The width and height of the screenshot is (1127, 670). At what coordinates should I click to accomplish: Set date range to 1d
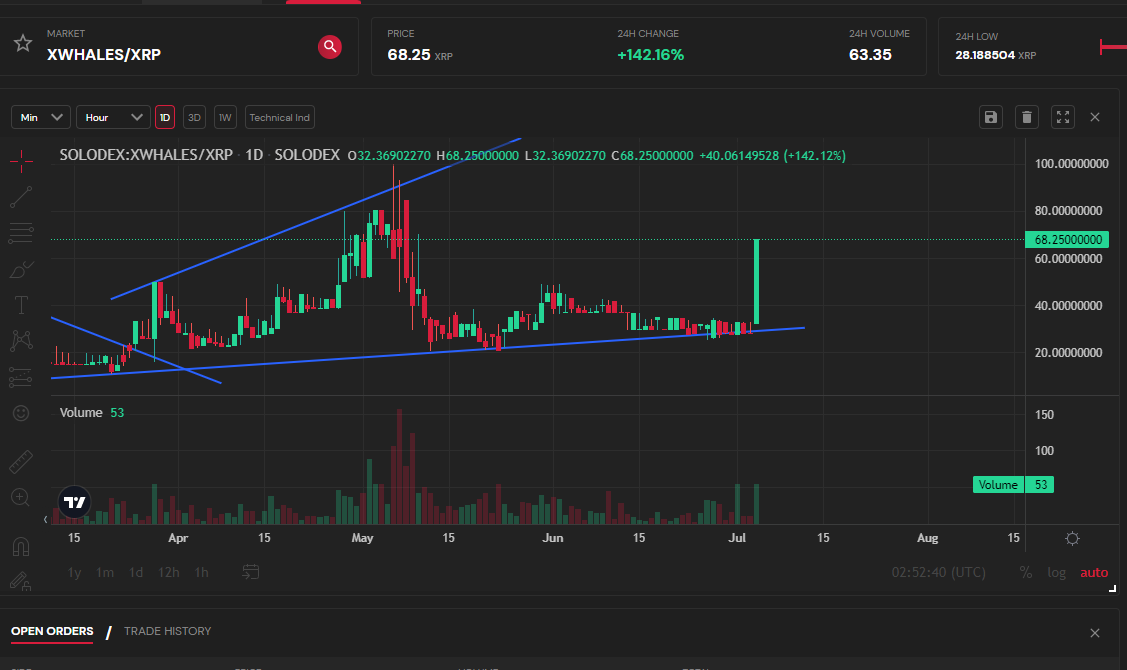point(136,572)
